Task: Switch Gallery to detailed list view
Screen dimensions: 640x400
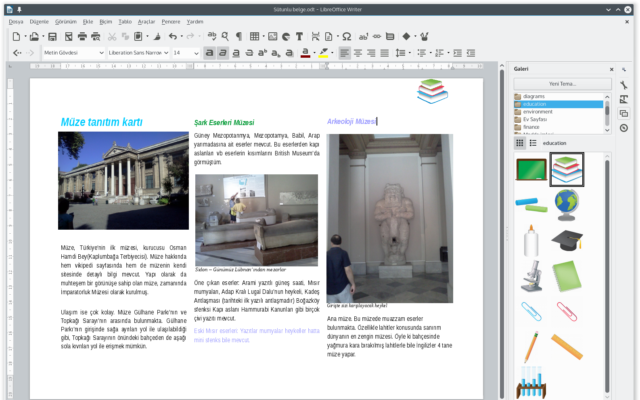Action: tap(531, 143)
